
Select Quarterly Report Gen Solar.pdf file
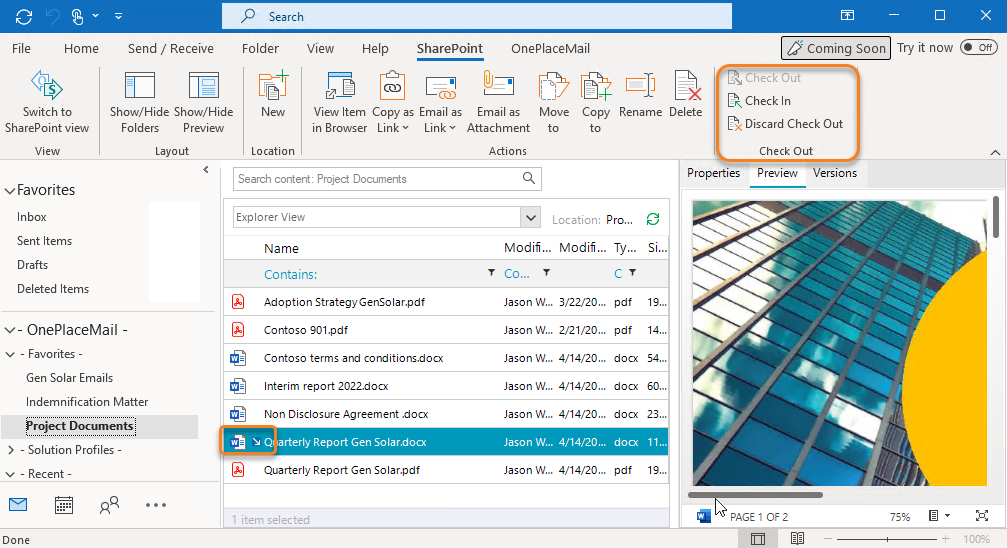pos(446,470)
